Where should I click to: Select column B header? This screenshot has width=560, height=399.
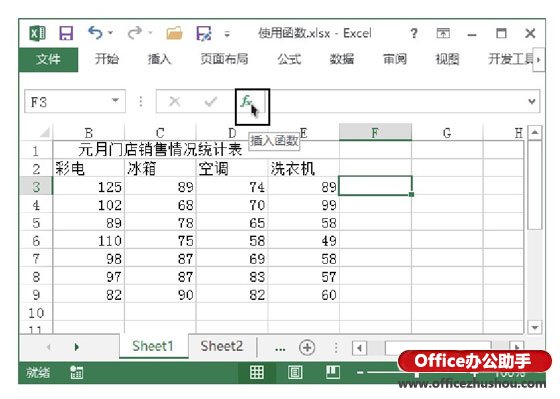89,133
